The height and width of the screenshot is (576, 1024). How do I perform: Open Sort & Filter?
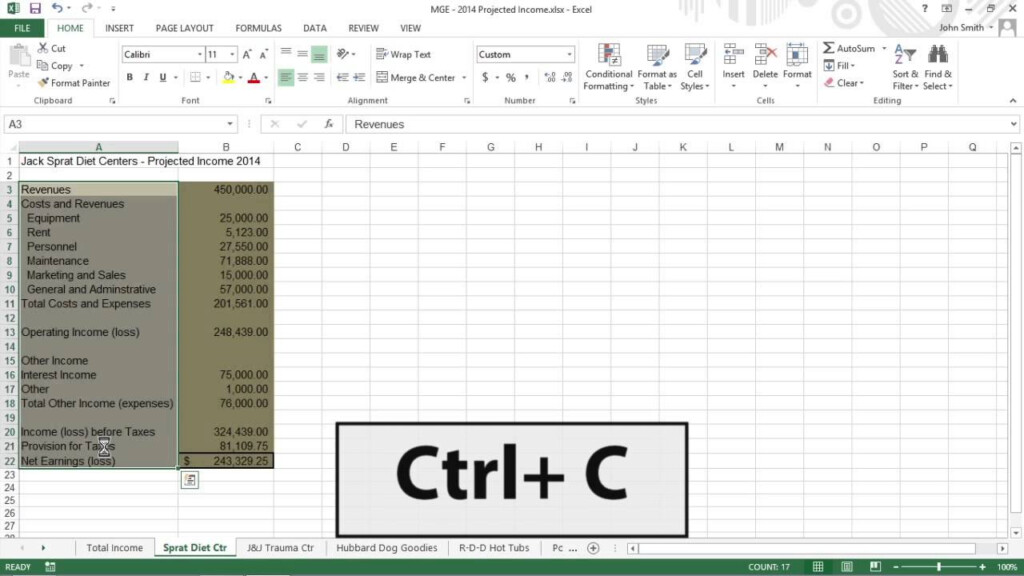tap(904, 66)
